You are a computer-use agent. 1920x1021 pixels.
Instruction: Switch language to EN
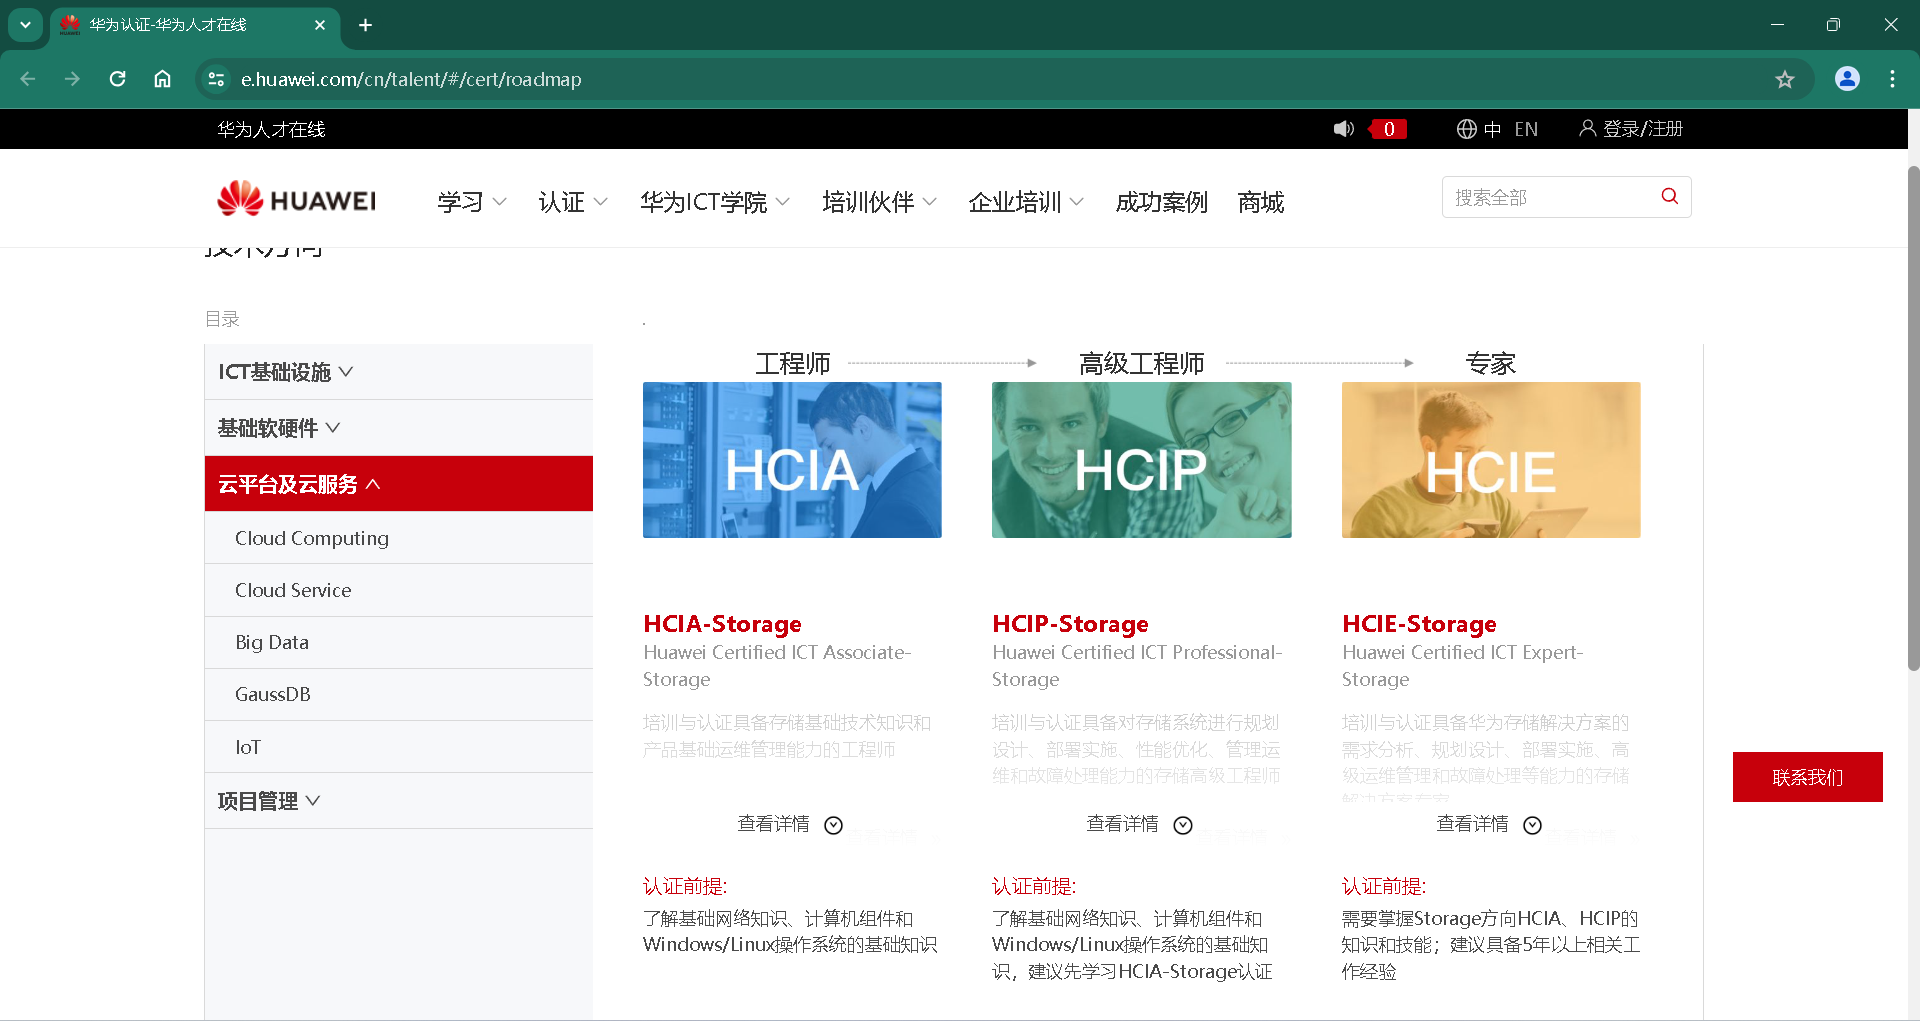click(1526, 129)
